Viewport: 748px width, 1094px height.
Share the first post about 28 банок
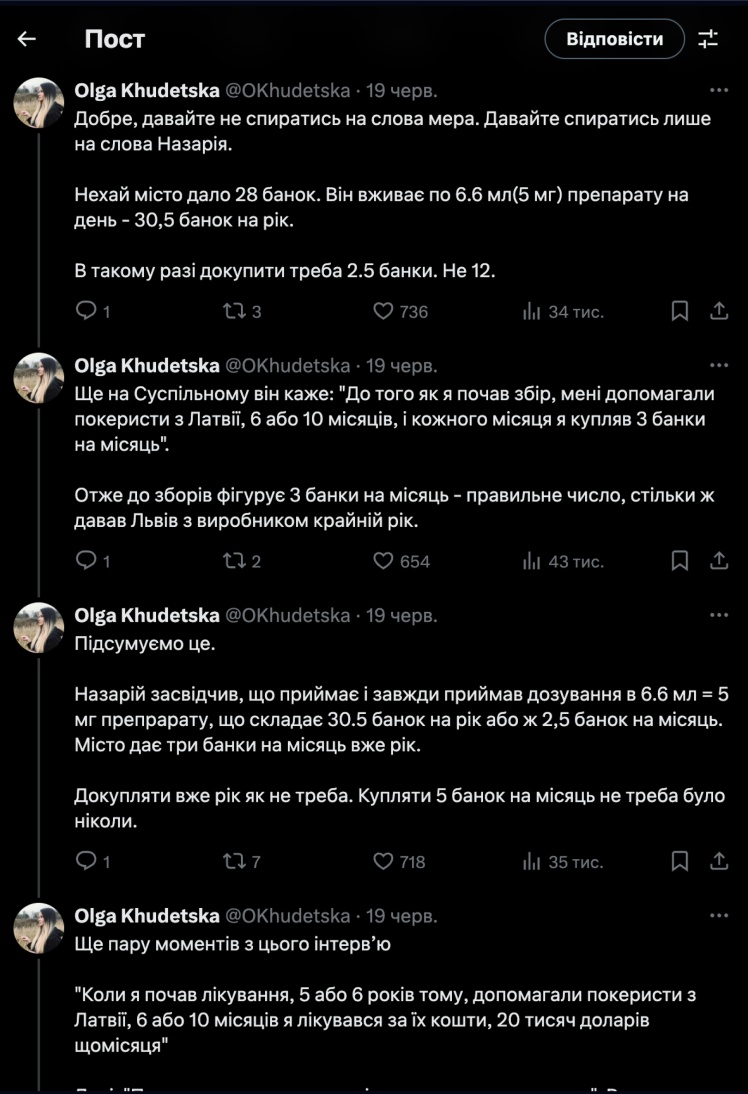click(x=718, y=312)
